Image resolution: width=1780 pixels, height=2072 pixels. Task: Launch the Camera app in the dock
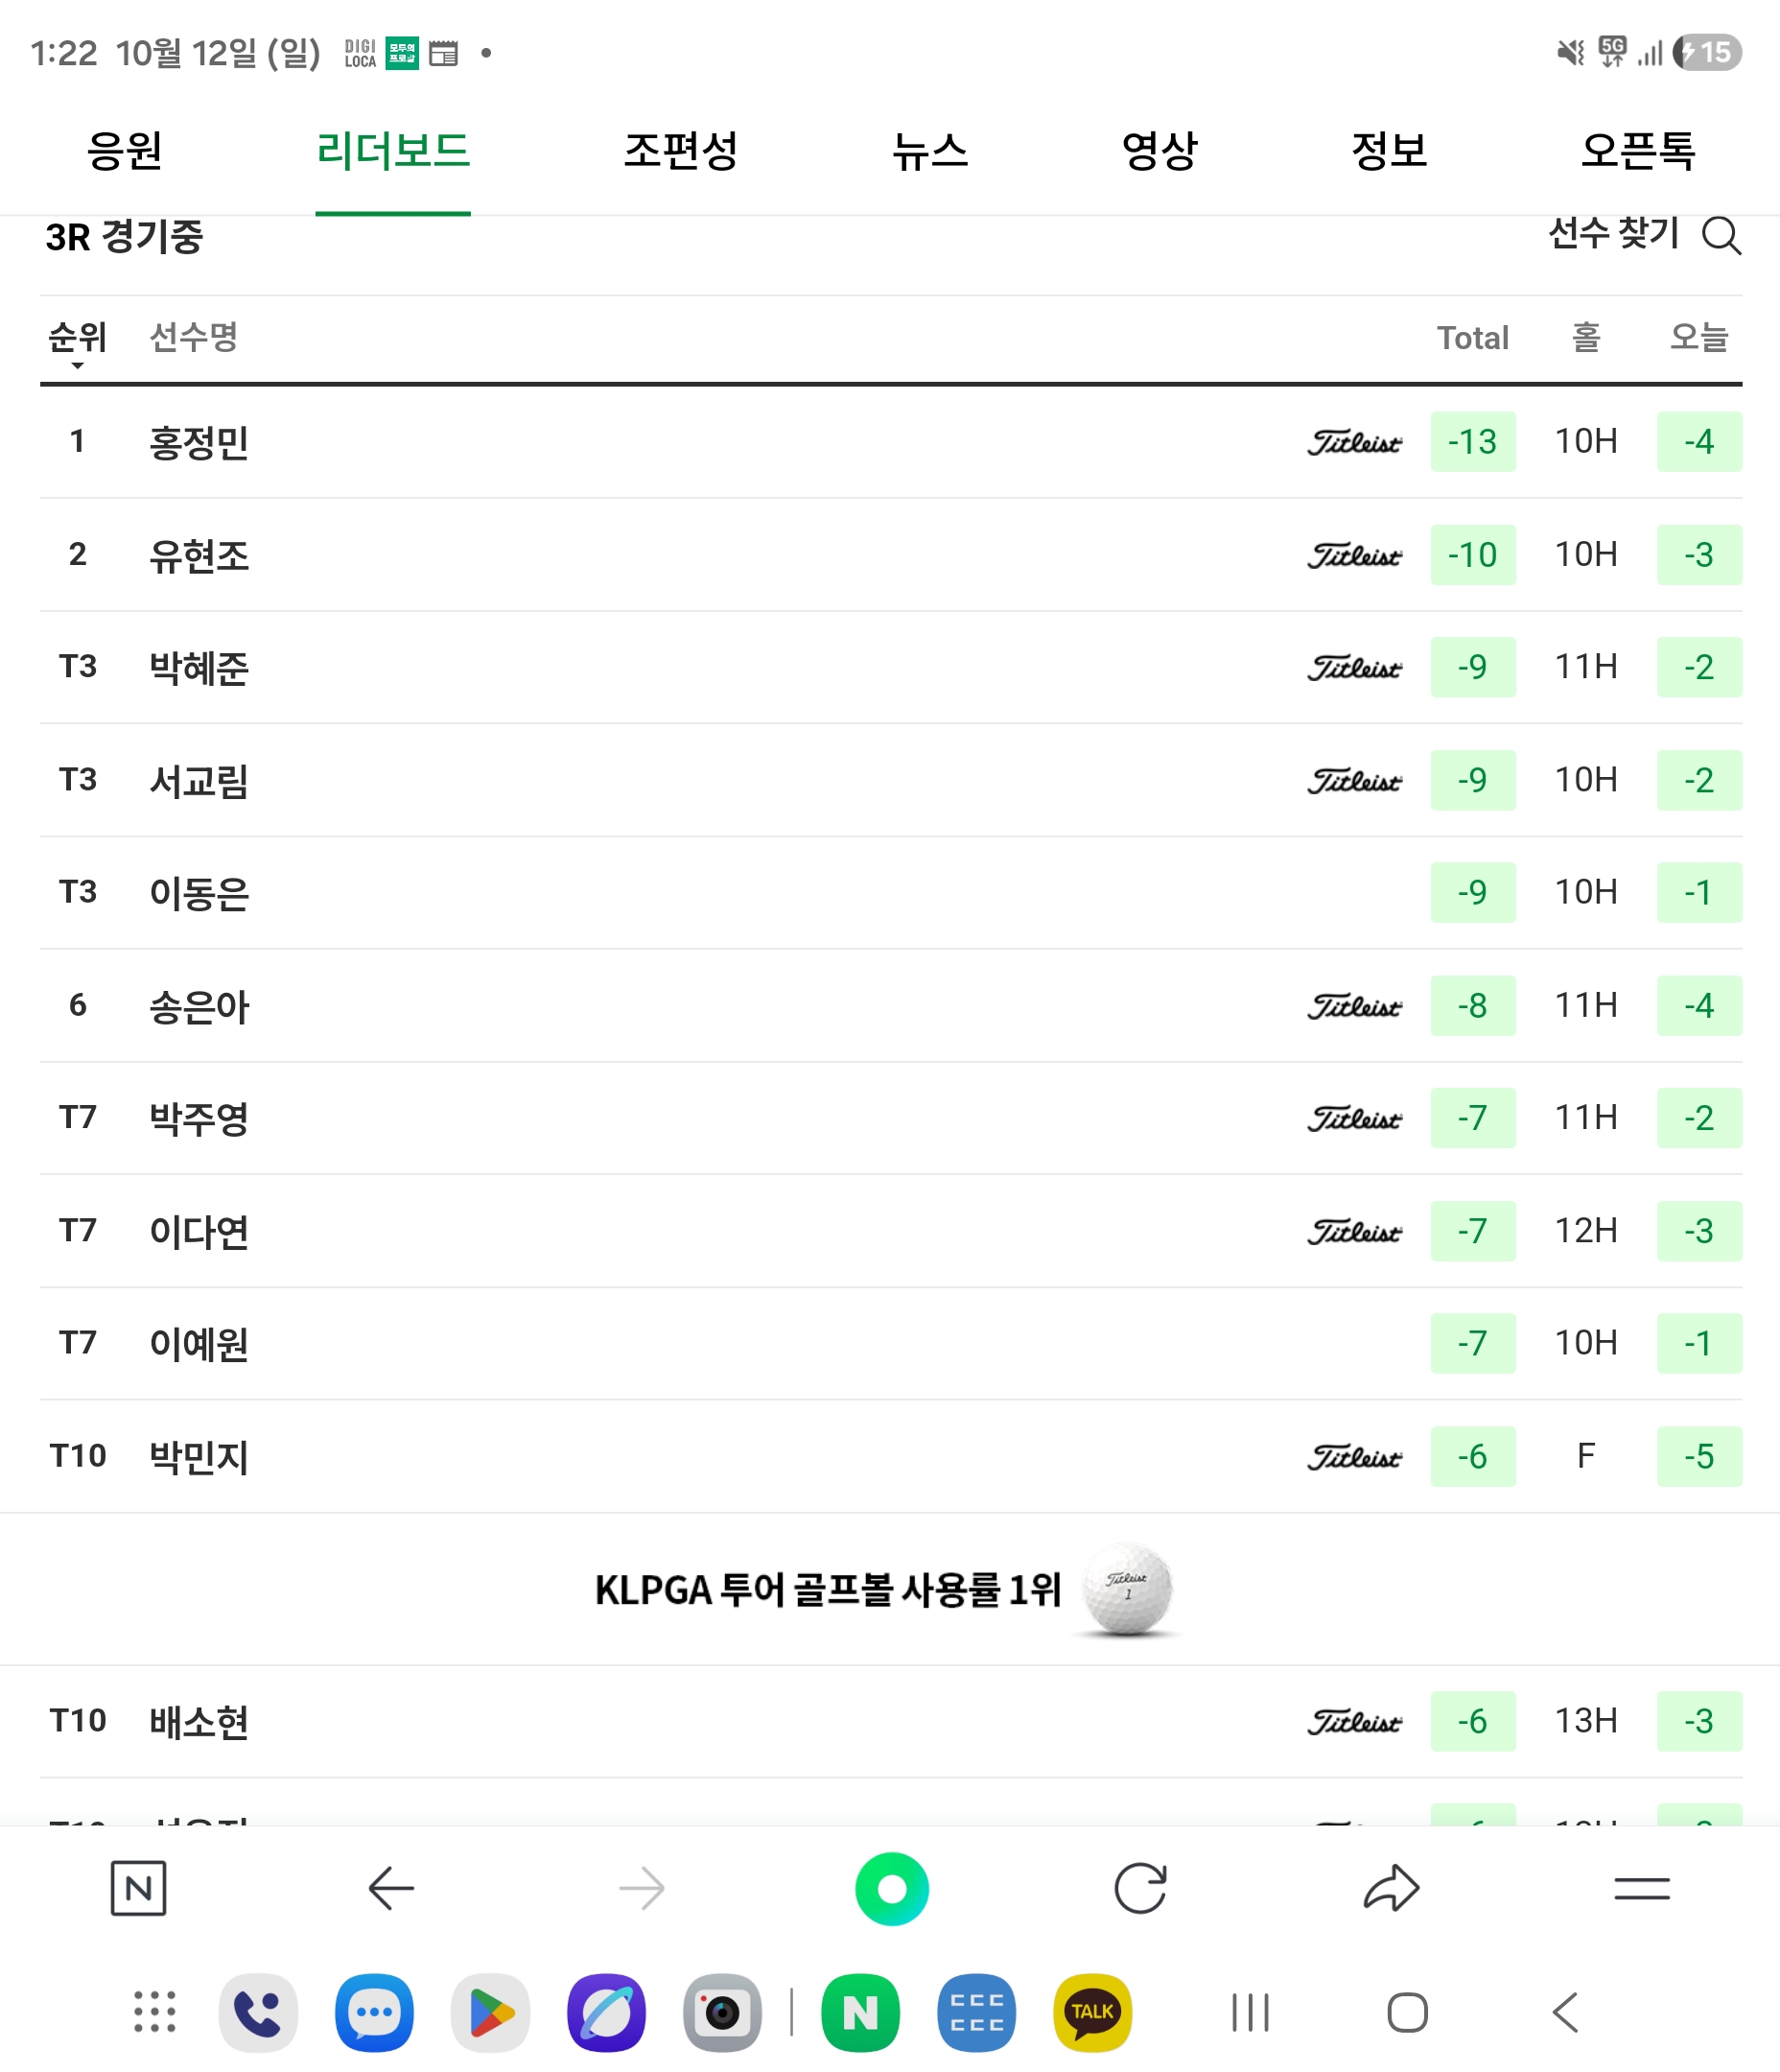click(x=722, y=2012)
